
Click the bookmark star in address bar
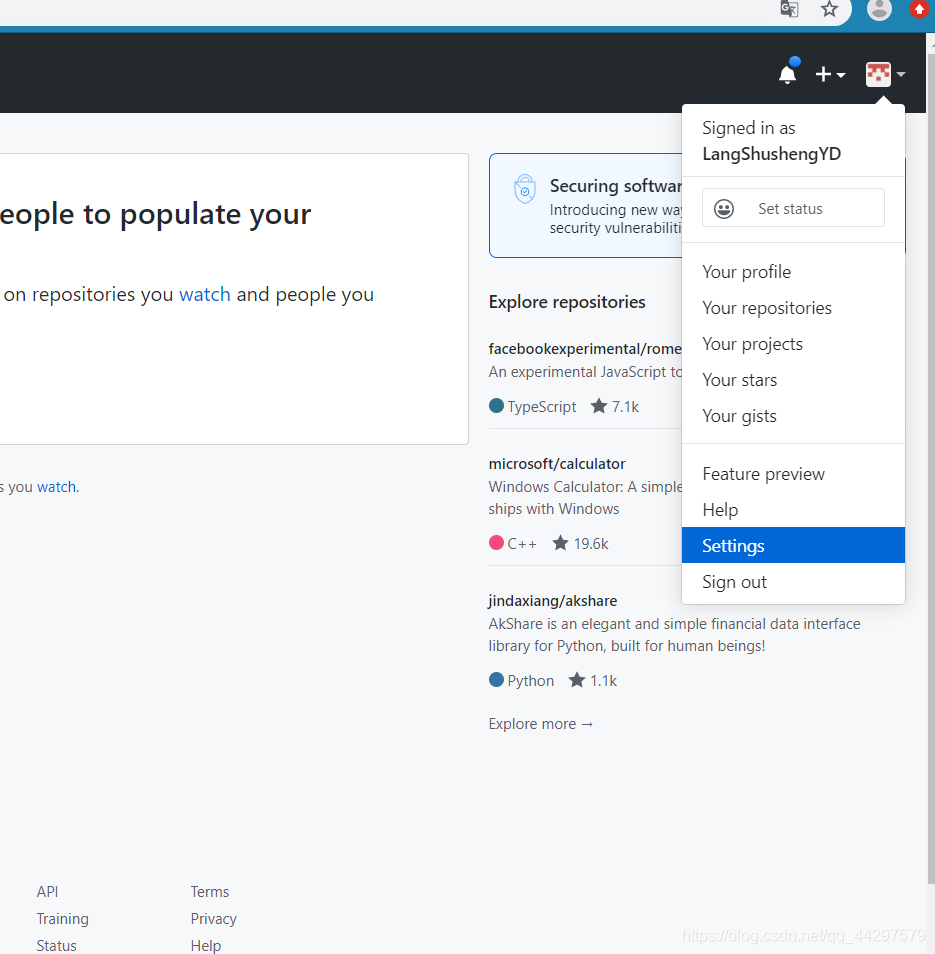(829, 9)
